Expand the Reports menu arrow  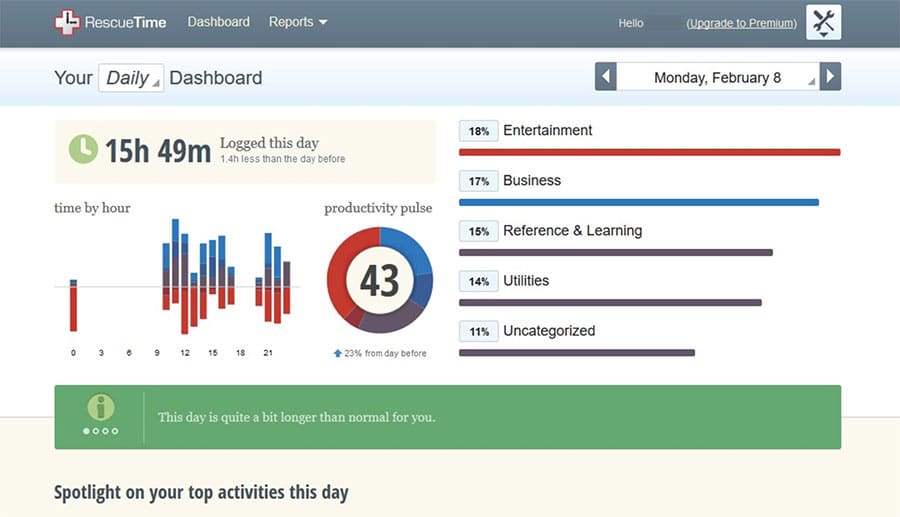pos(323,22)
